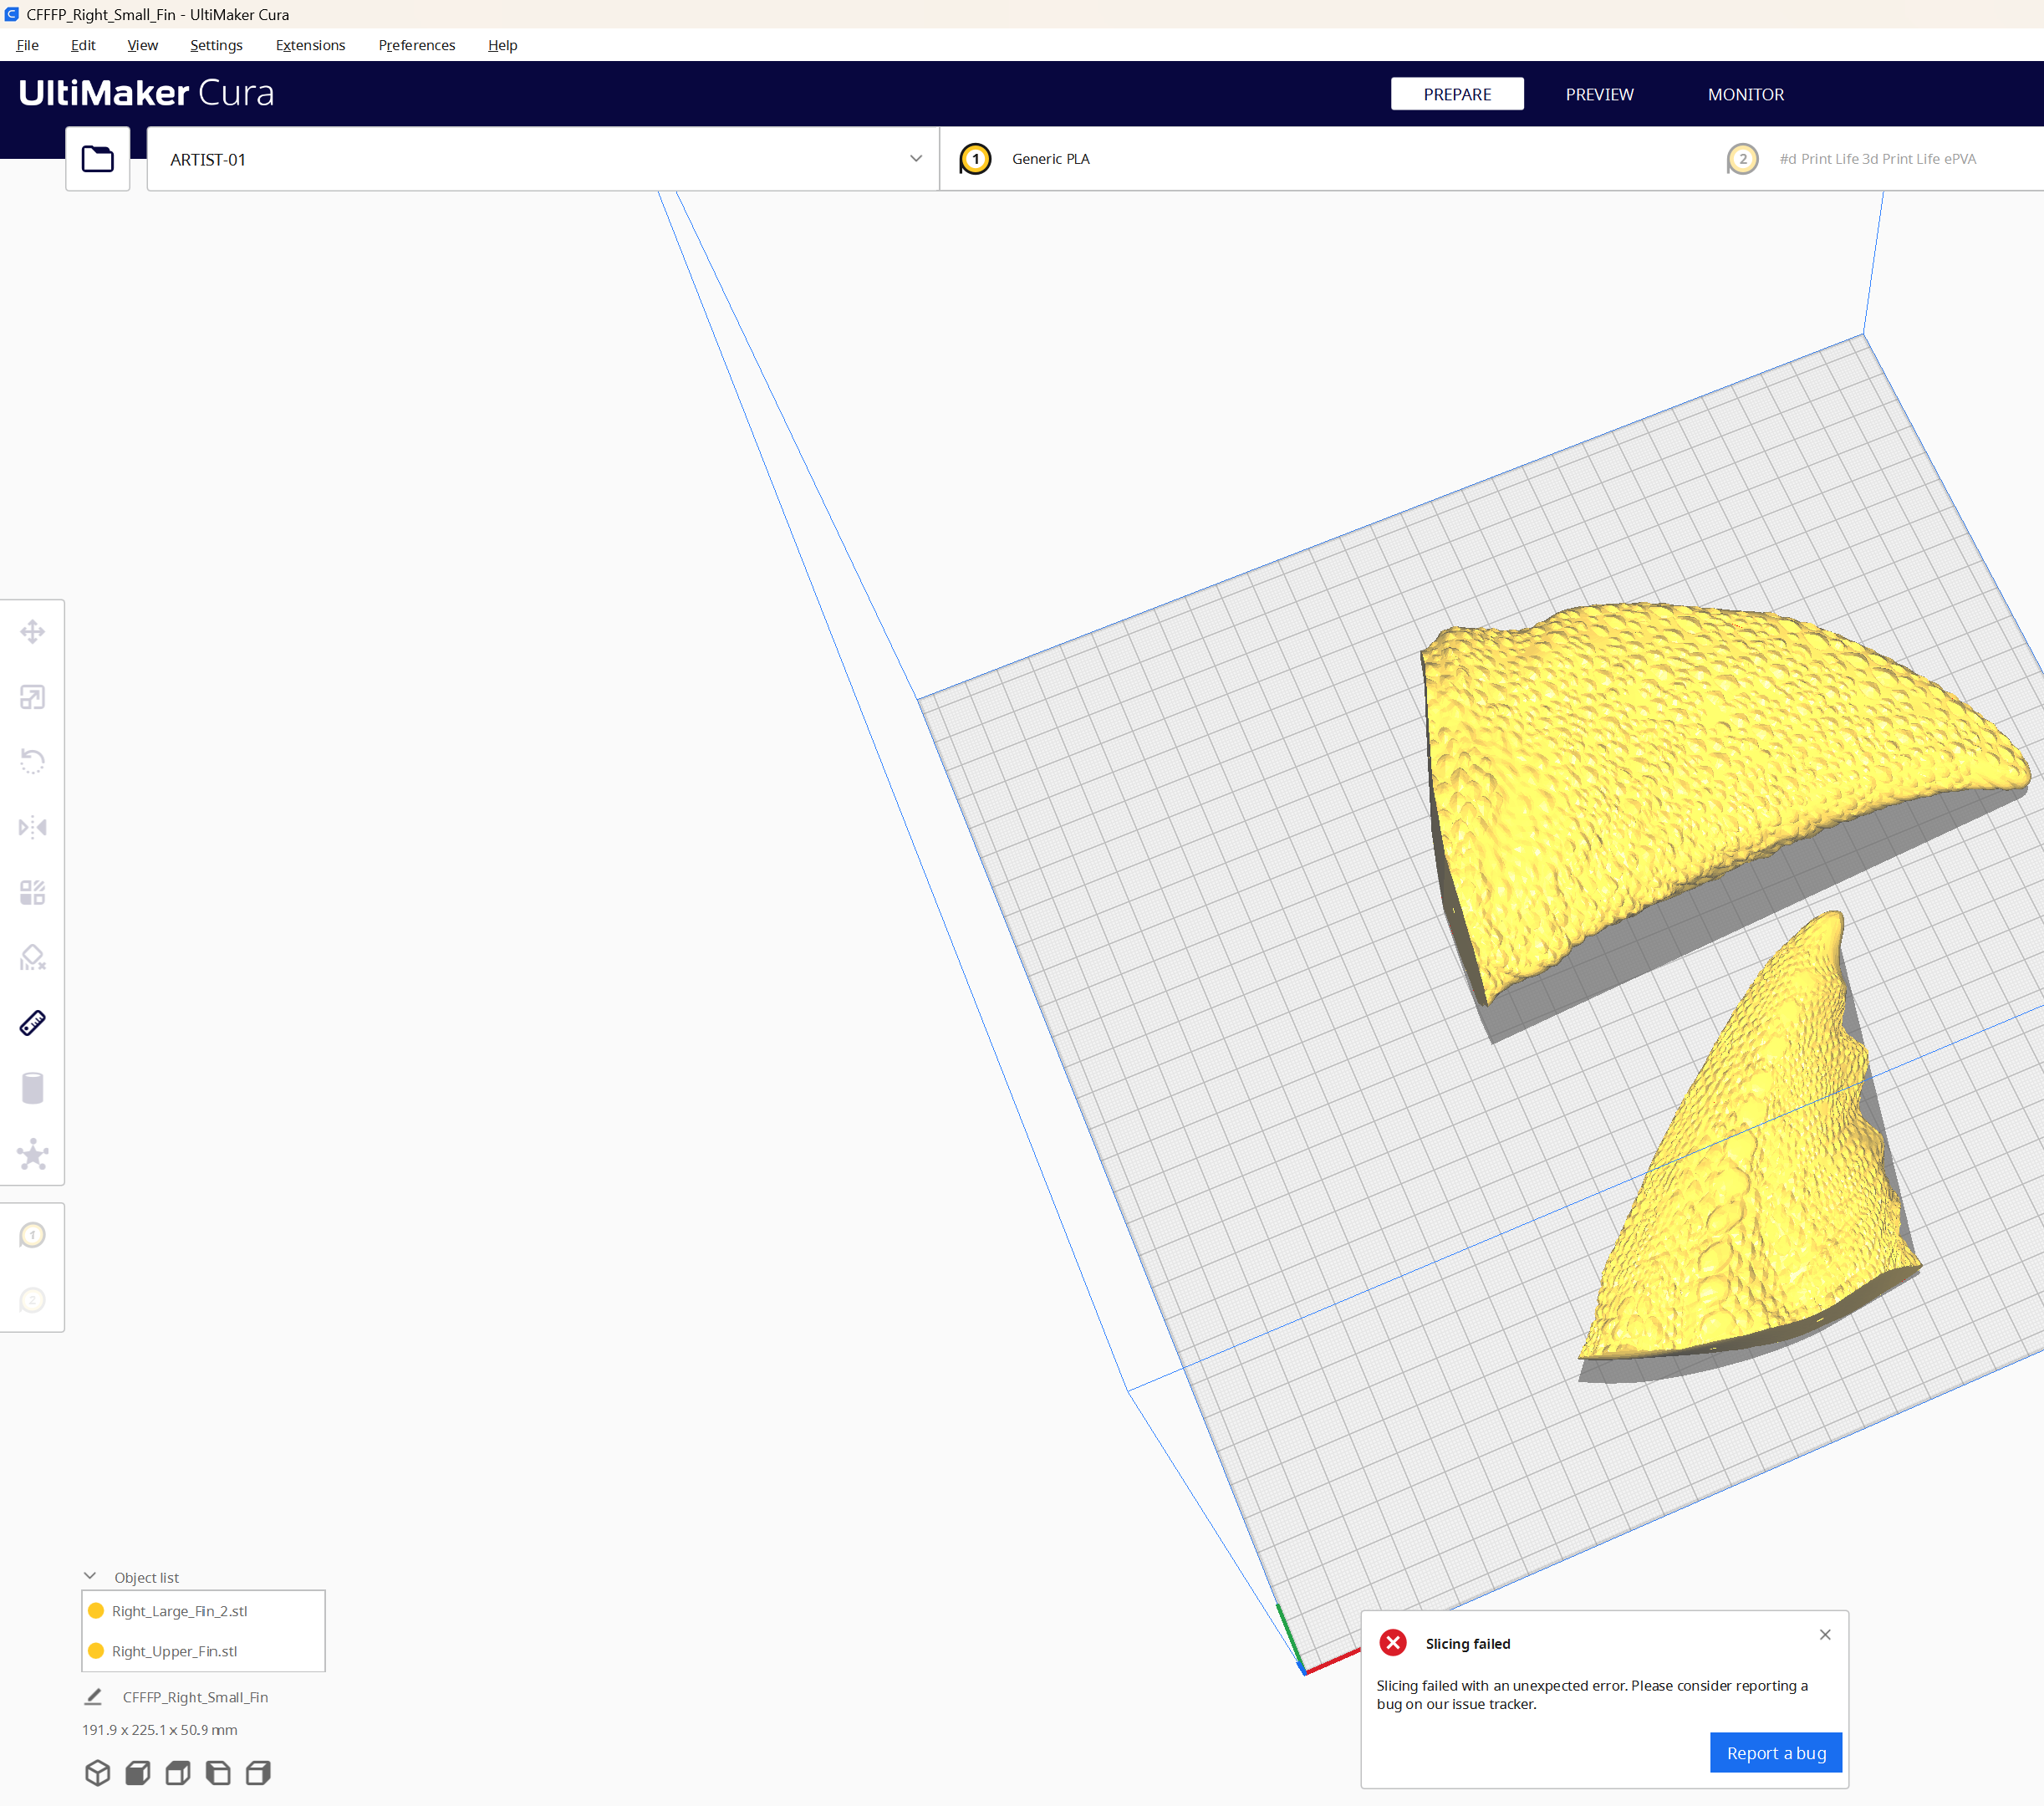Open the Per Model Settings tool

click(x=33, y=891)
